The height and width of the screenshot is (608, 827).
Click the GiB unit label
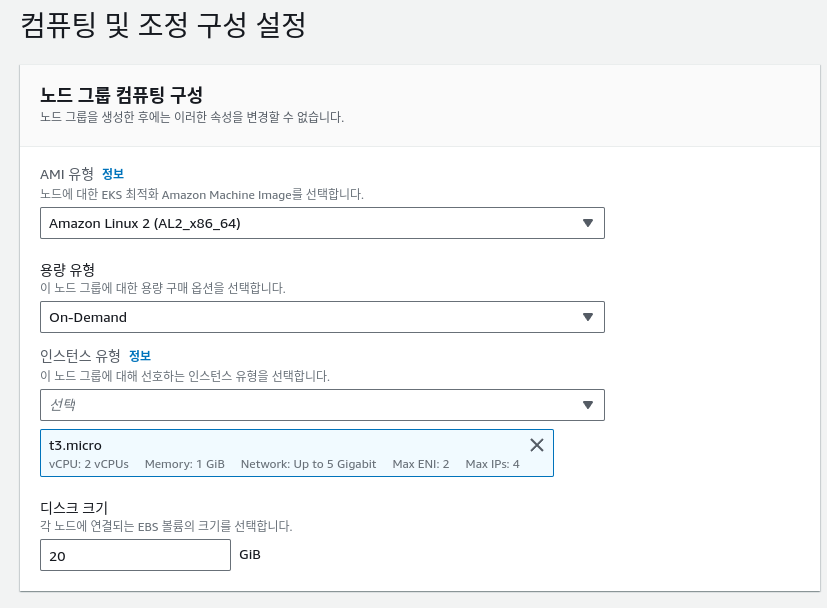click(x=250, y=555)
